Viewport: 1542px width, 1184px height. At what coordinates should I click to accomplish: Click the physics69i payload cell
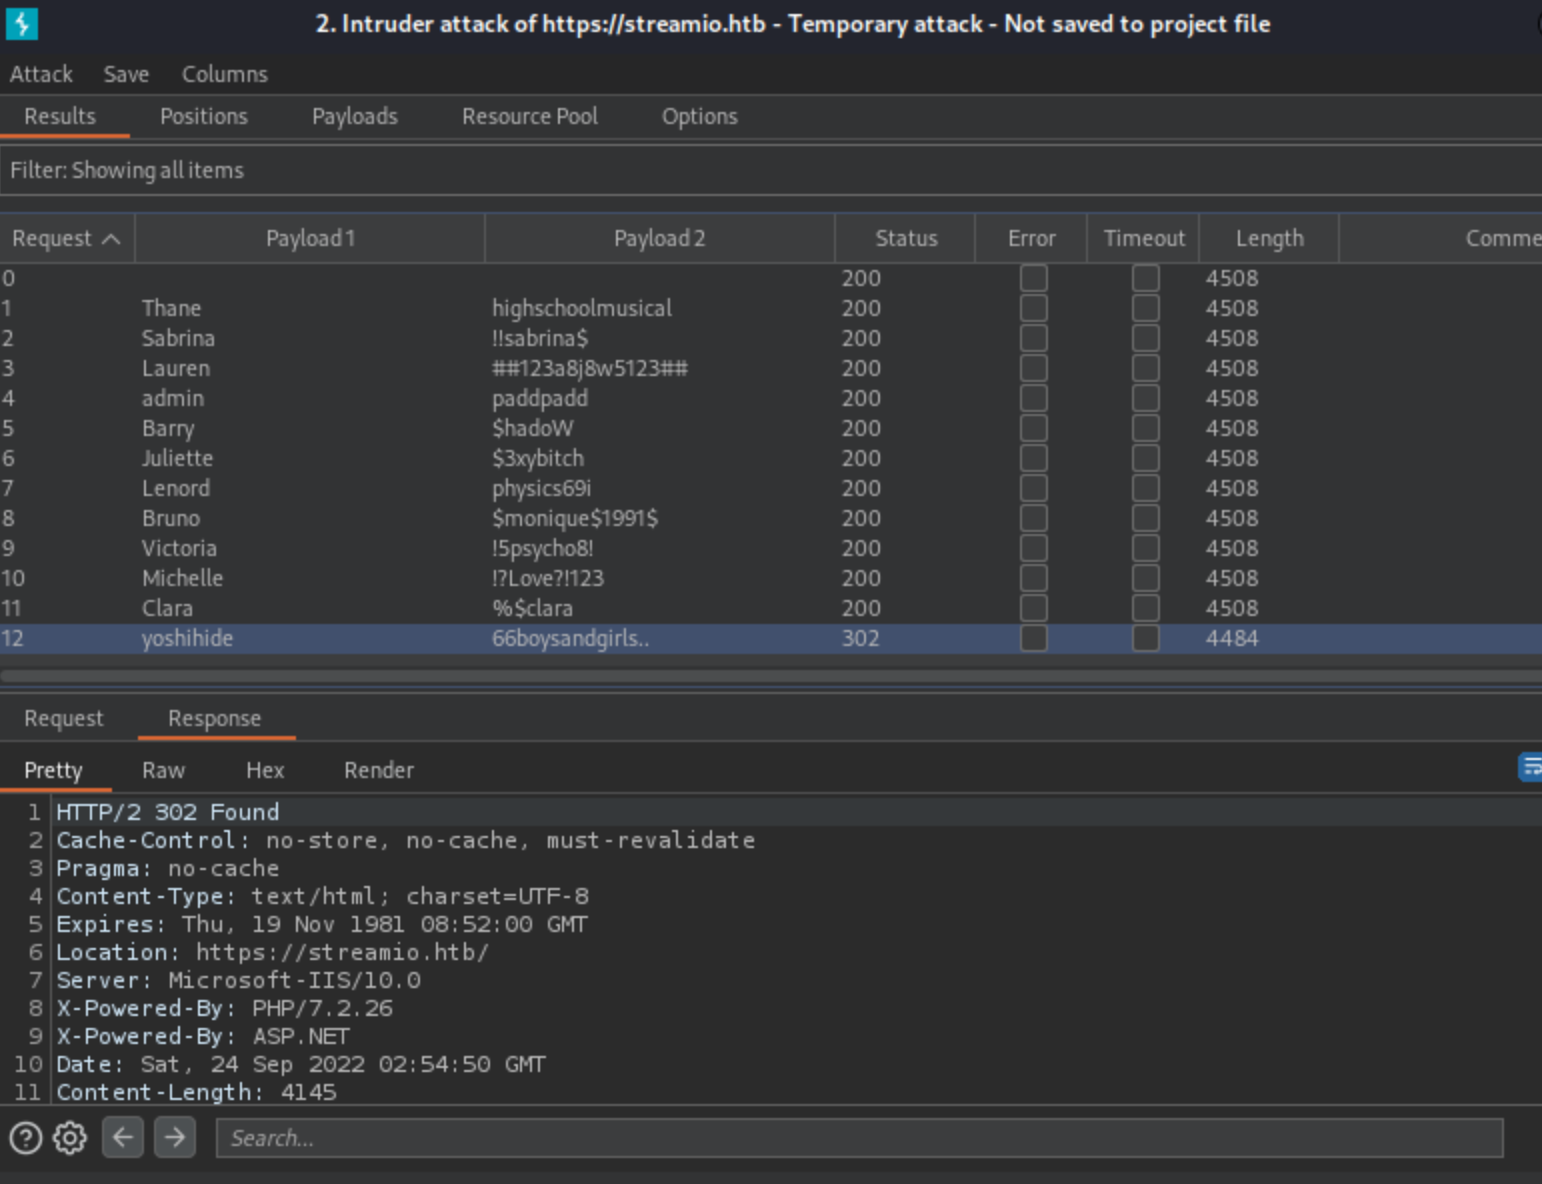coord(542,488)
